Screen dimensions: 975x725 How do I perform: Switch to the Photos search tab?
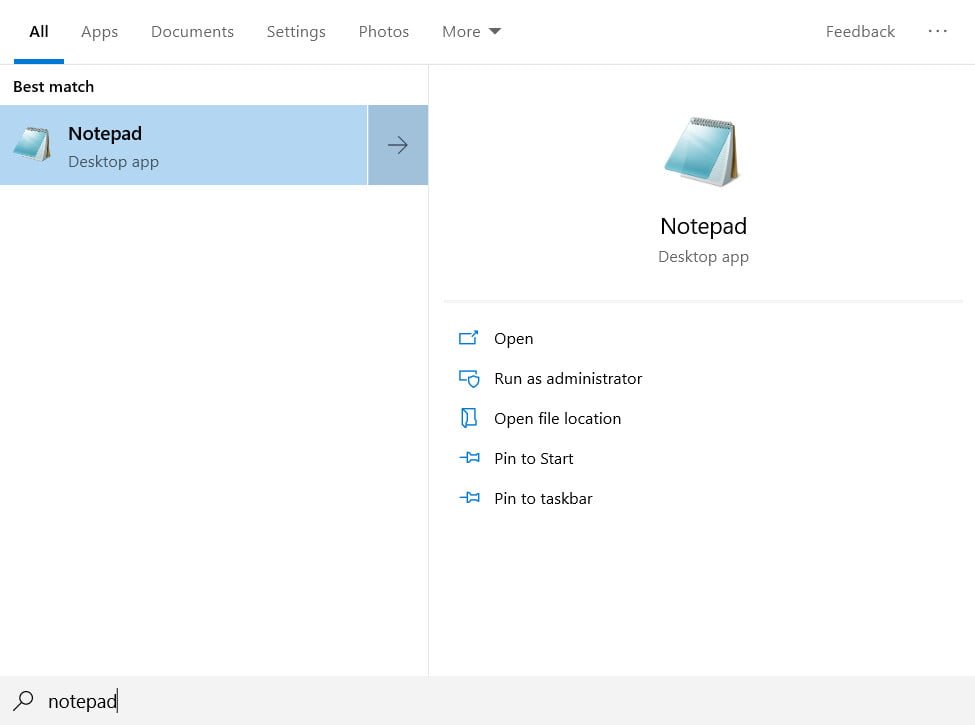tap(384, 32)
